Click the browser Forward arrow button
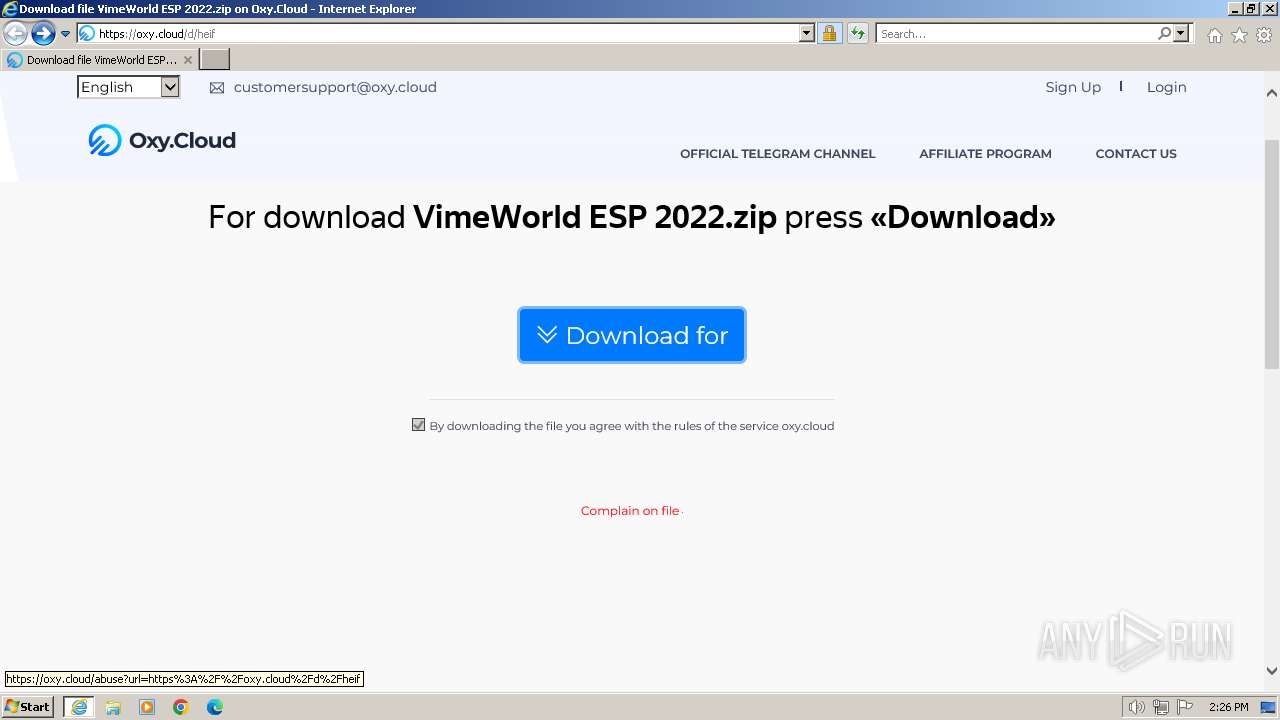The image size is (1280, 720). point(43,34)
